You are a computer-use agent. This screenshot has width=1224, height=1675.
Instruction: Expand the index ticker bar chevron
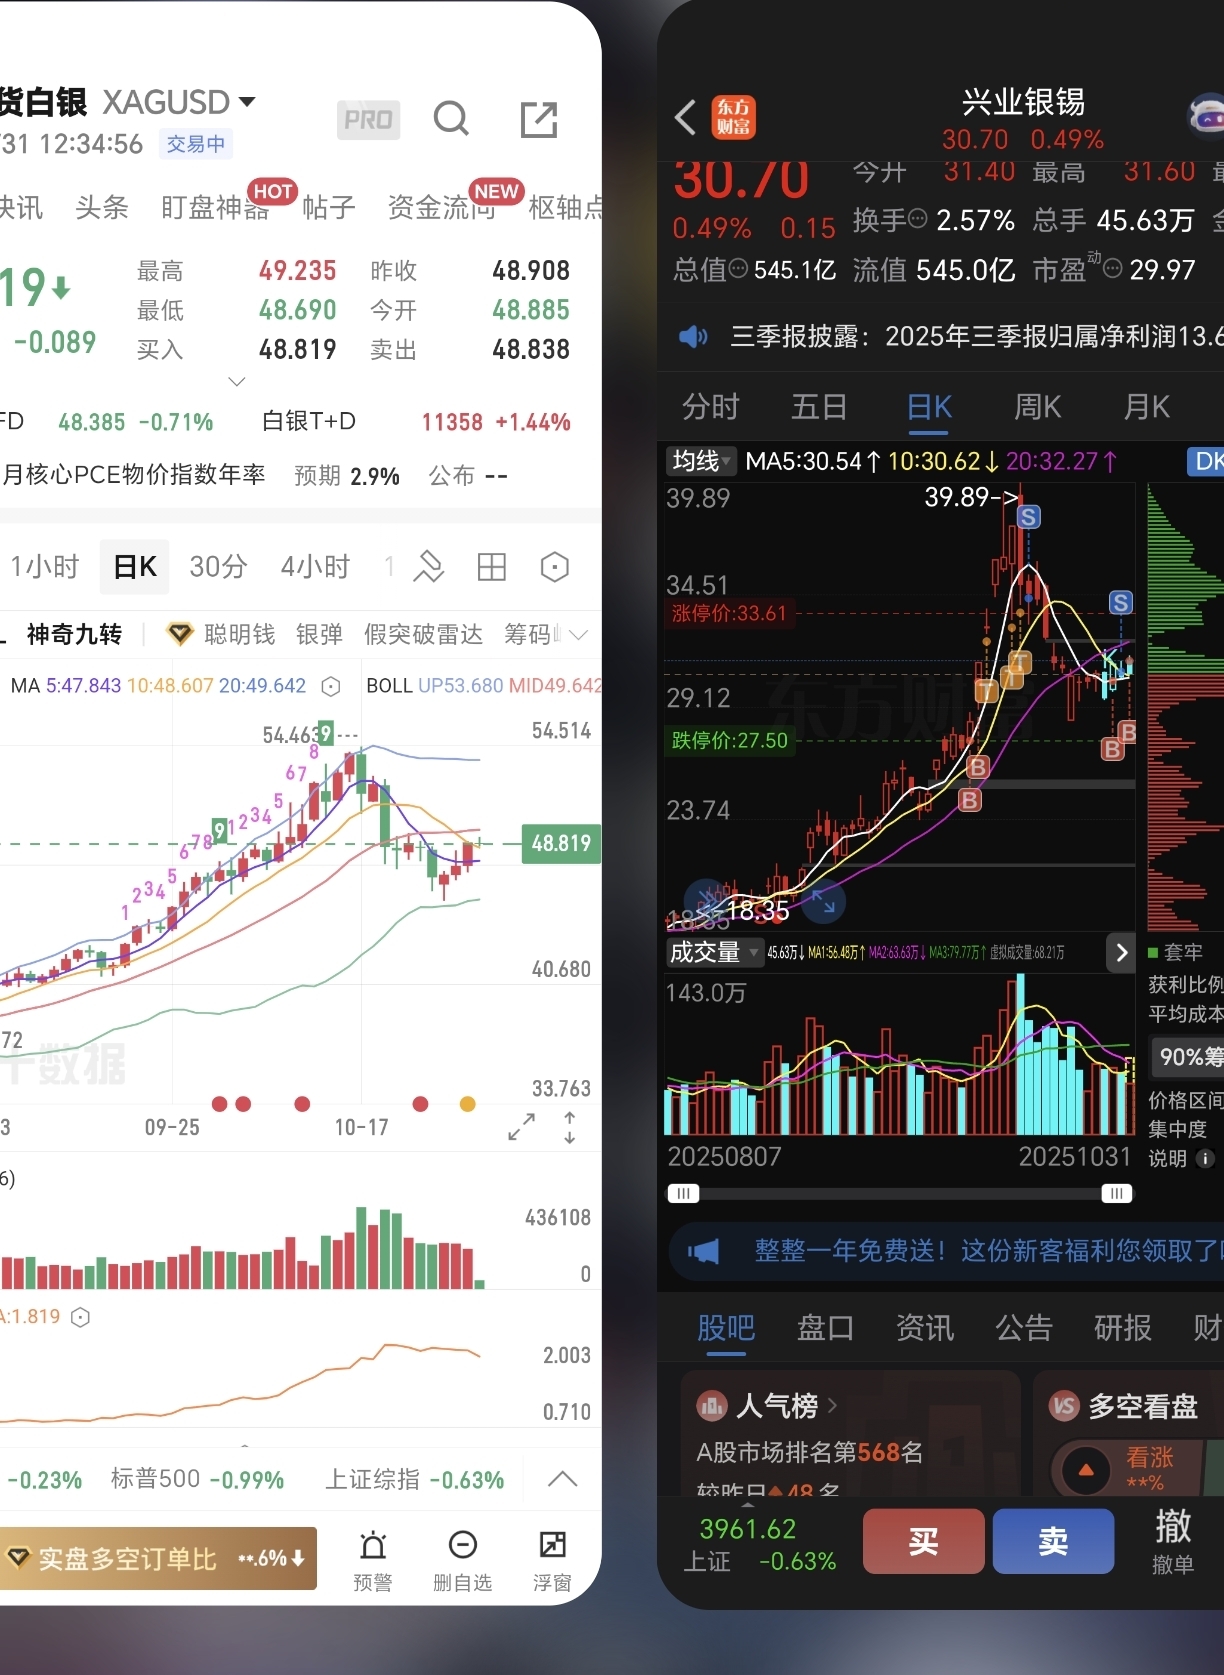point(563,1479)
